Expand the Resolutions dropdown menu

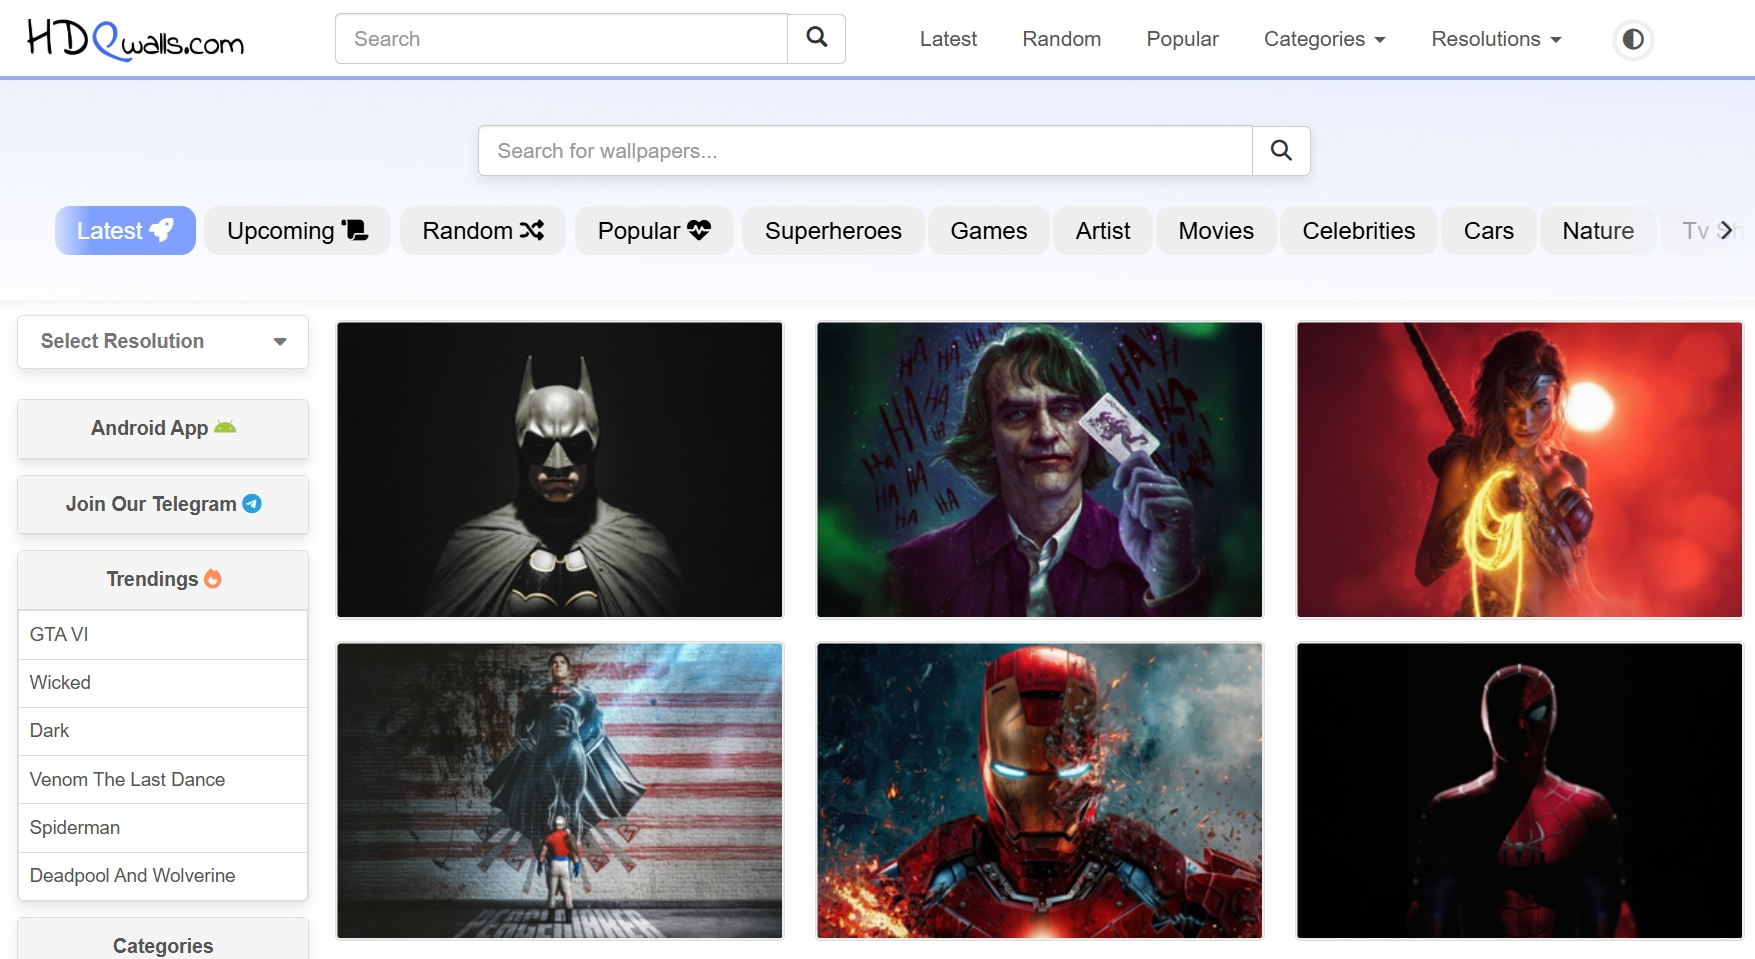(x=1495, y=39)
